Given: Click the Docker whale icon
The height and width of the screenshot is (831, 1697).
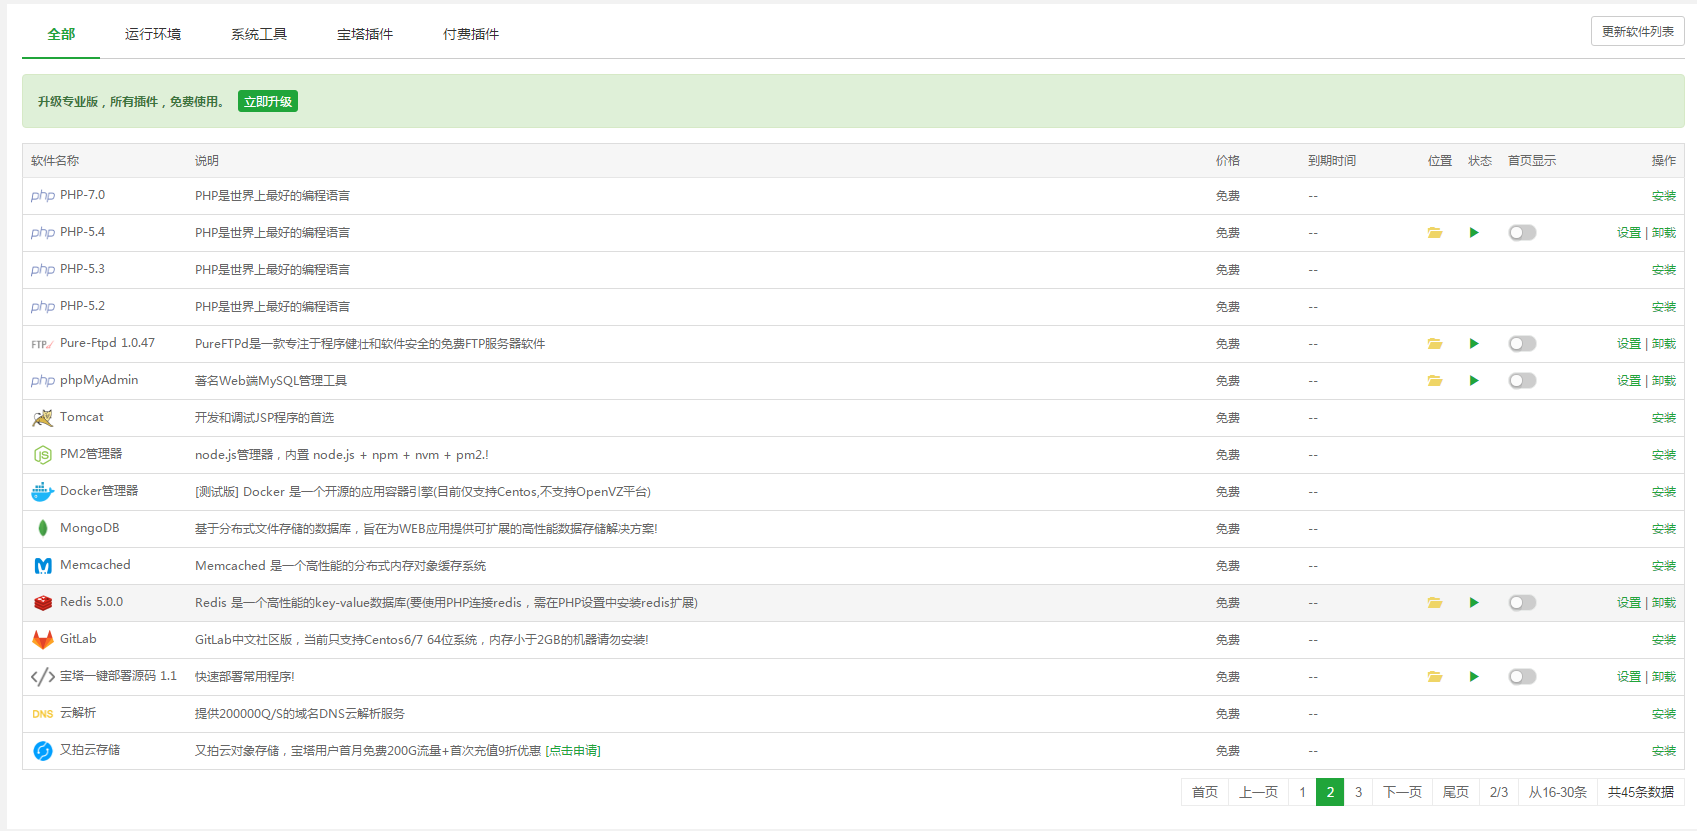Looking at the screenshot, I should pos(42,492).
